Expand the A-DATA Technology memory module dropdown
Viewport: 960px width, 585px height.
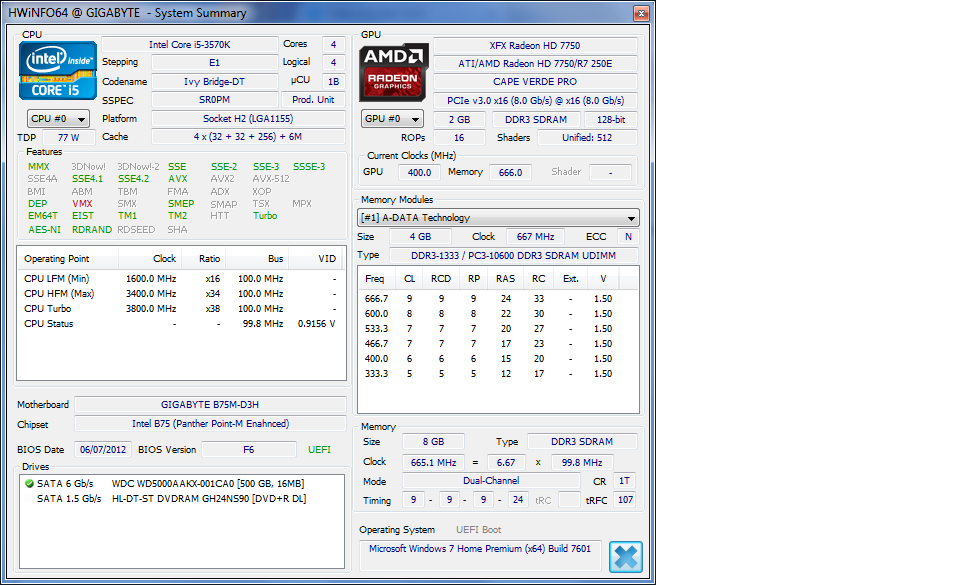click(x=498, y=218)
